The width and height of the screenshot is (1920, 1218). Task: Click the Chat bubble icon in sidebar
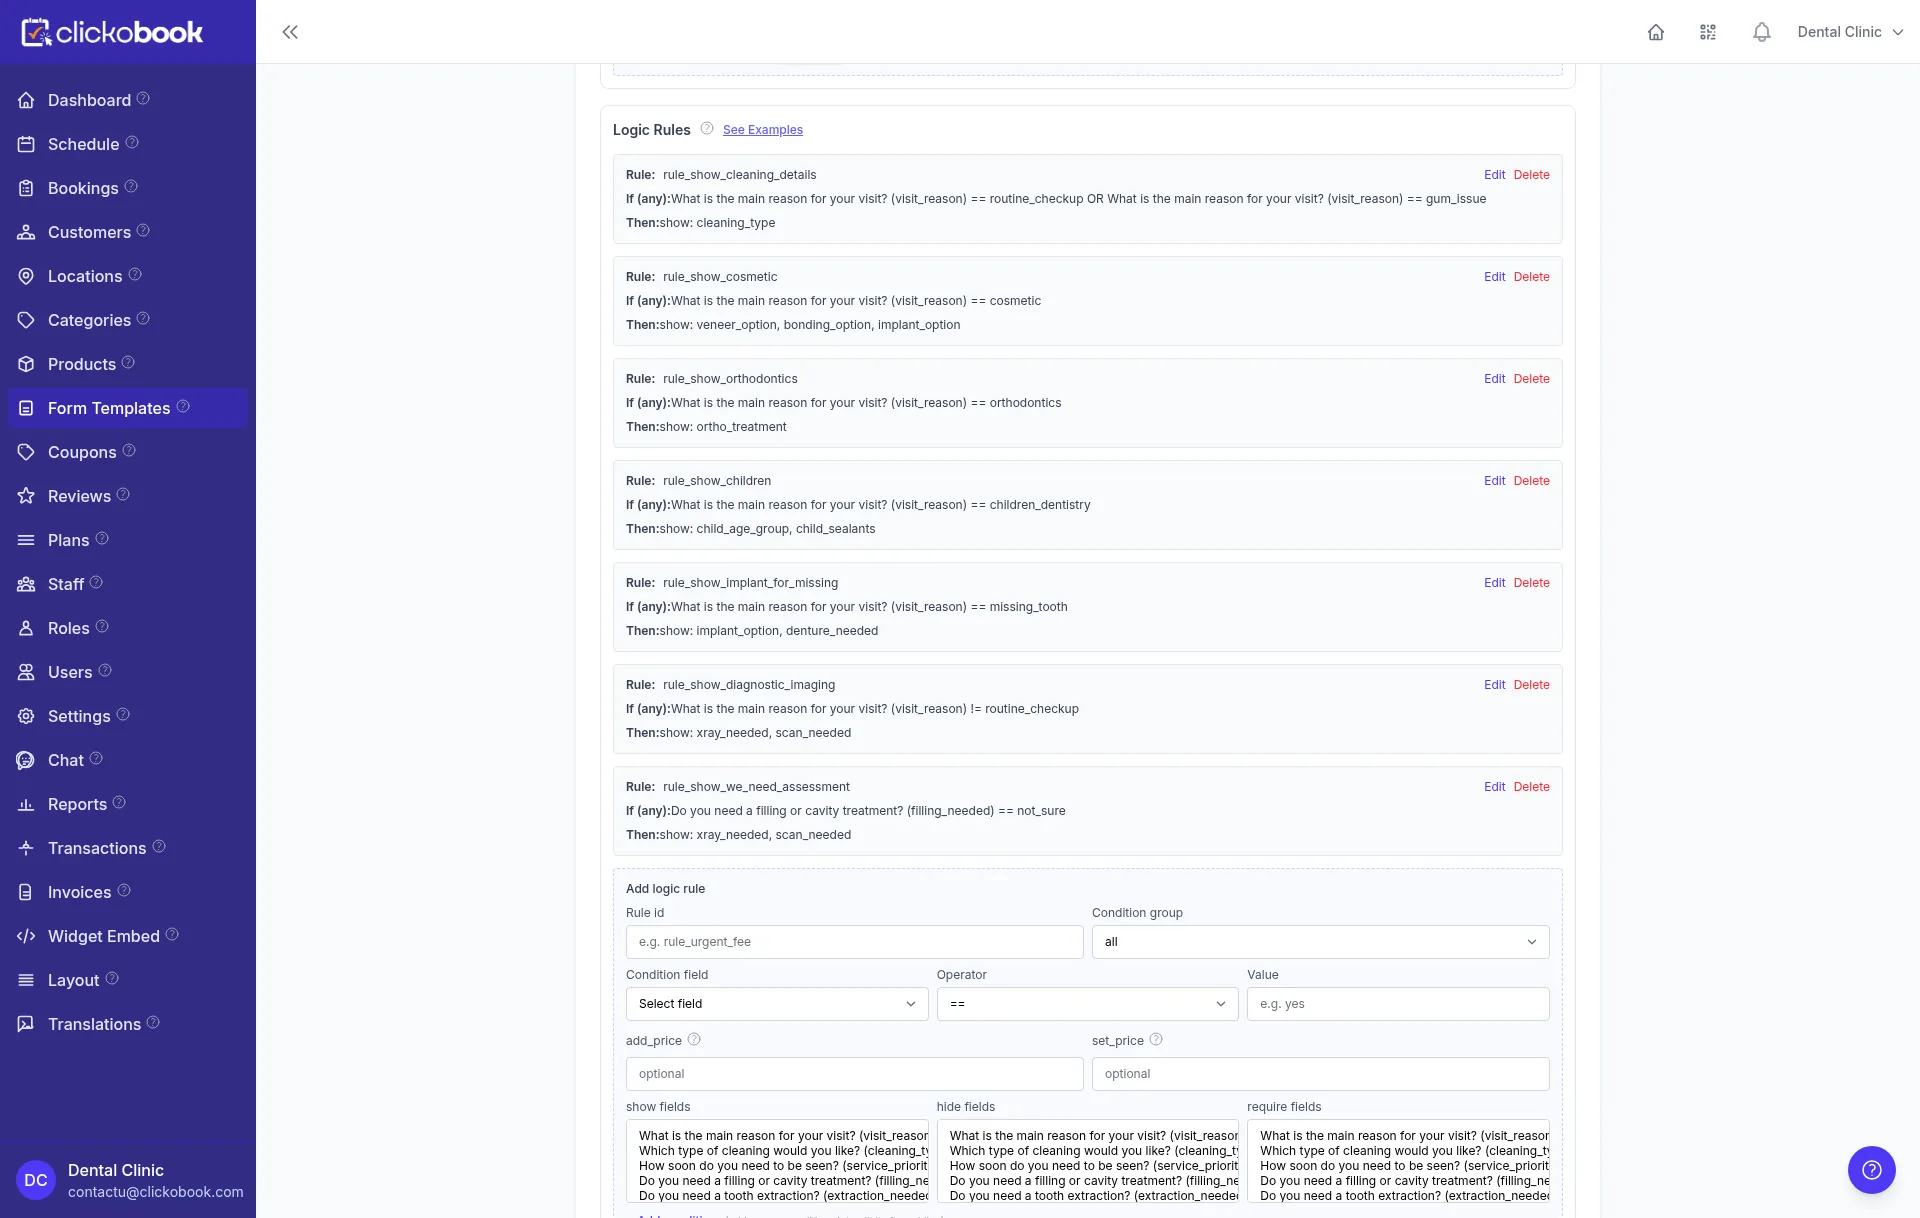pyautogui.click(x=26, y=760)
